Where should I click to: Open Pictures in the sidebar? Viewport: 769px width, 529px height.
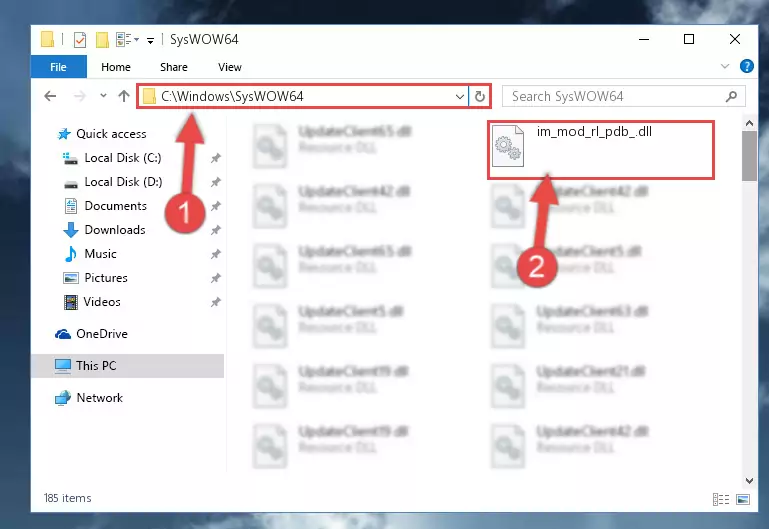tap(96, 278)
